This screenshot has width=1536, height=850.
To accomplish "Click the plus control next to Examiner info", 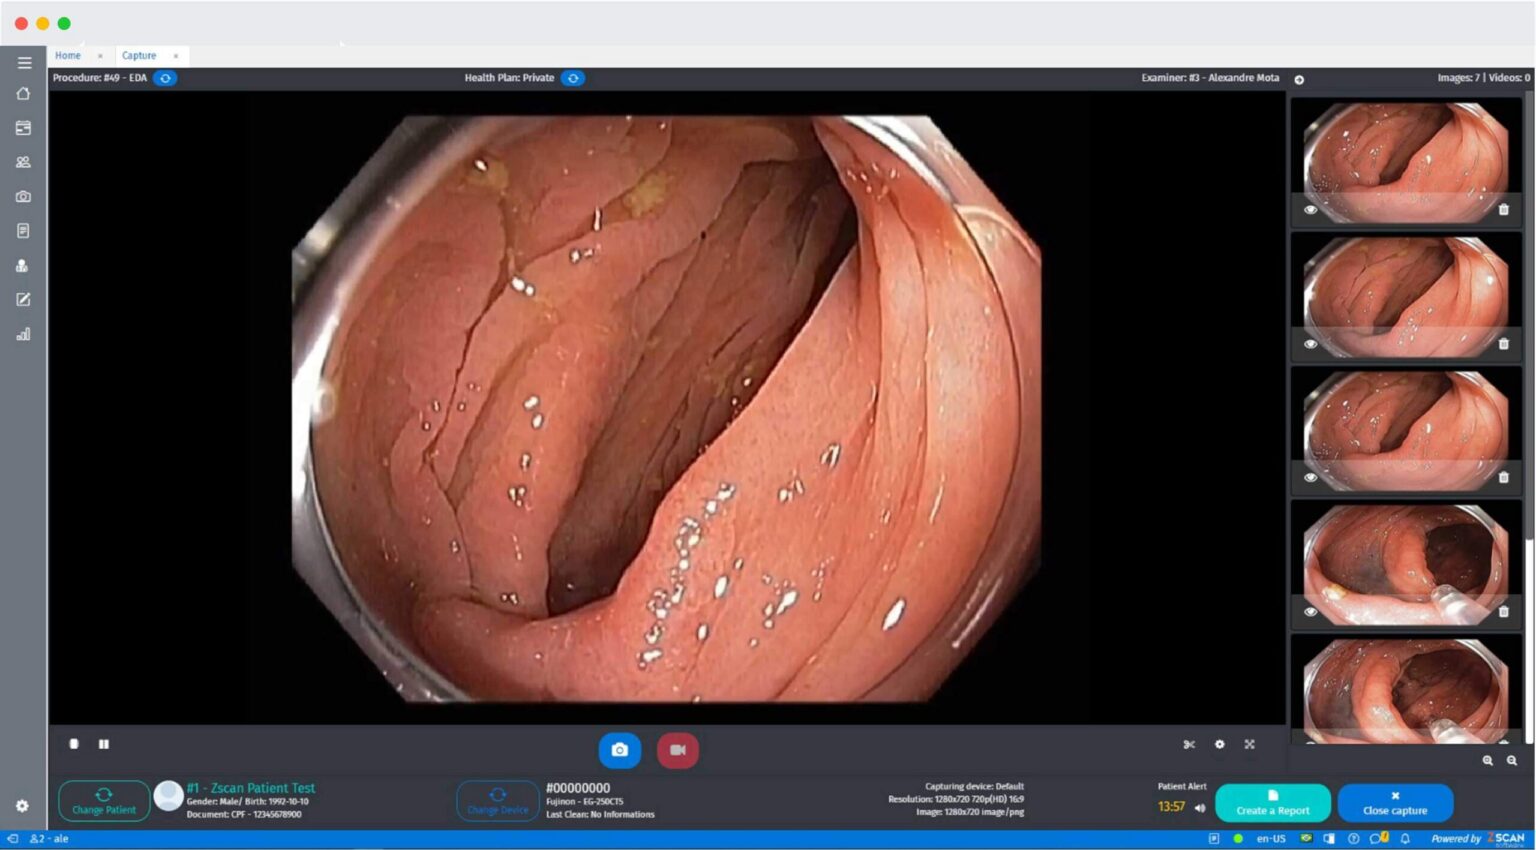I will coord(1298,78).
